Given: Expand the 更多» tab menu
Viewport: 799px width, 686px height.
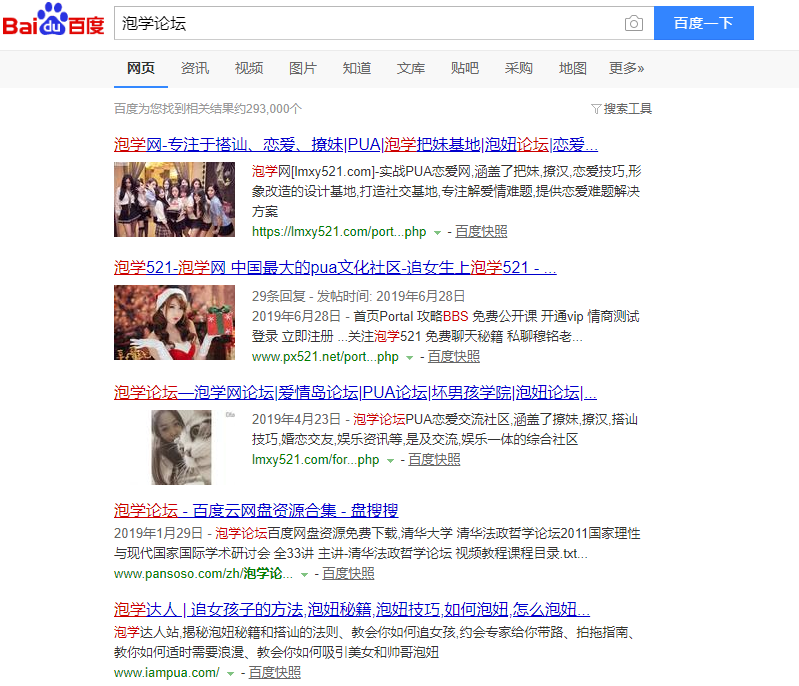Looking at the screenshot, I should [626, 68].
